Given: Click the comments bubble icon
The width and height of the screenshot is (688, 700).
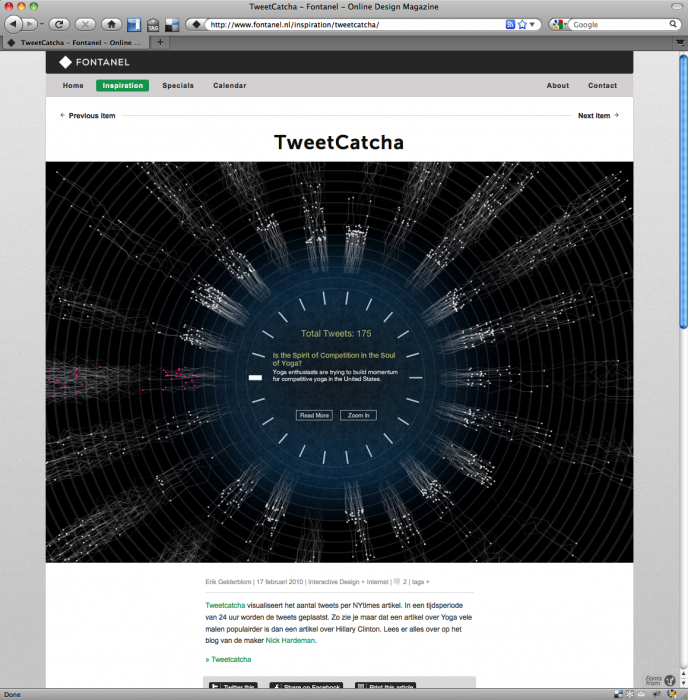Looking at the screenshot, I should pos(396,581).
